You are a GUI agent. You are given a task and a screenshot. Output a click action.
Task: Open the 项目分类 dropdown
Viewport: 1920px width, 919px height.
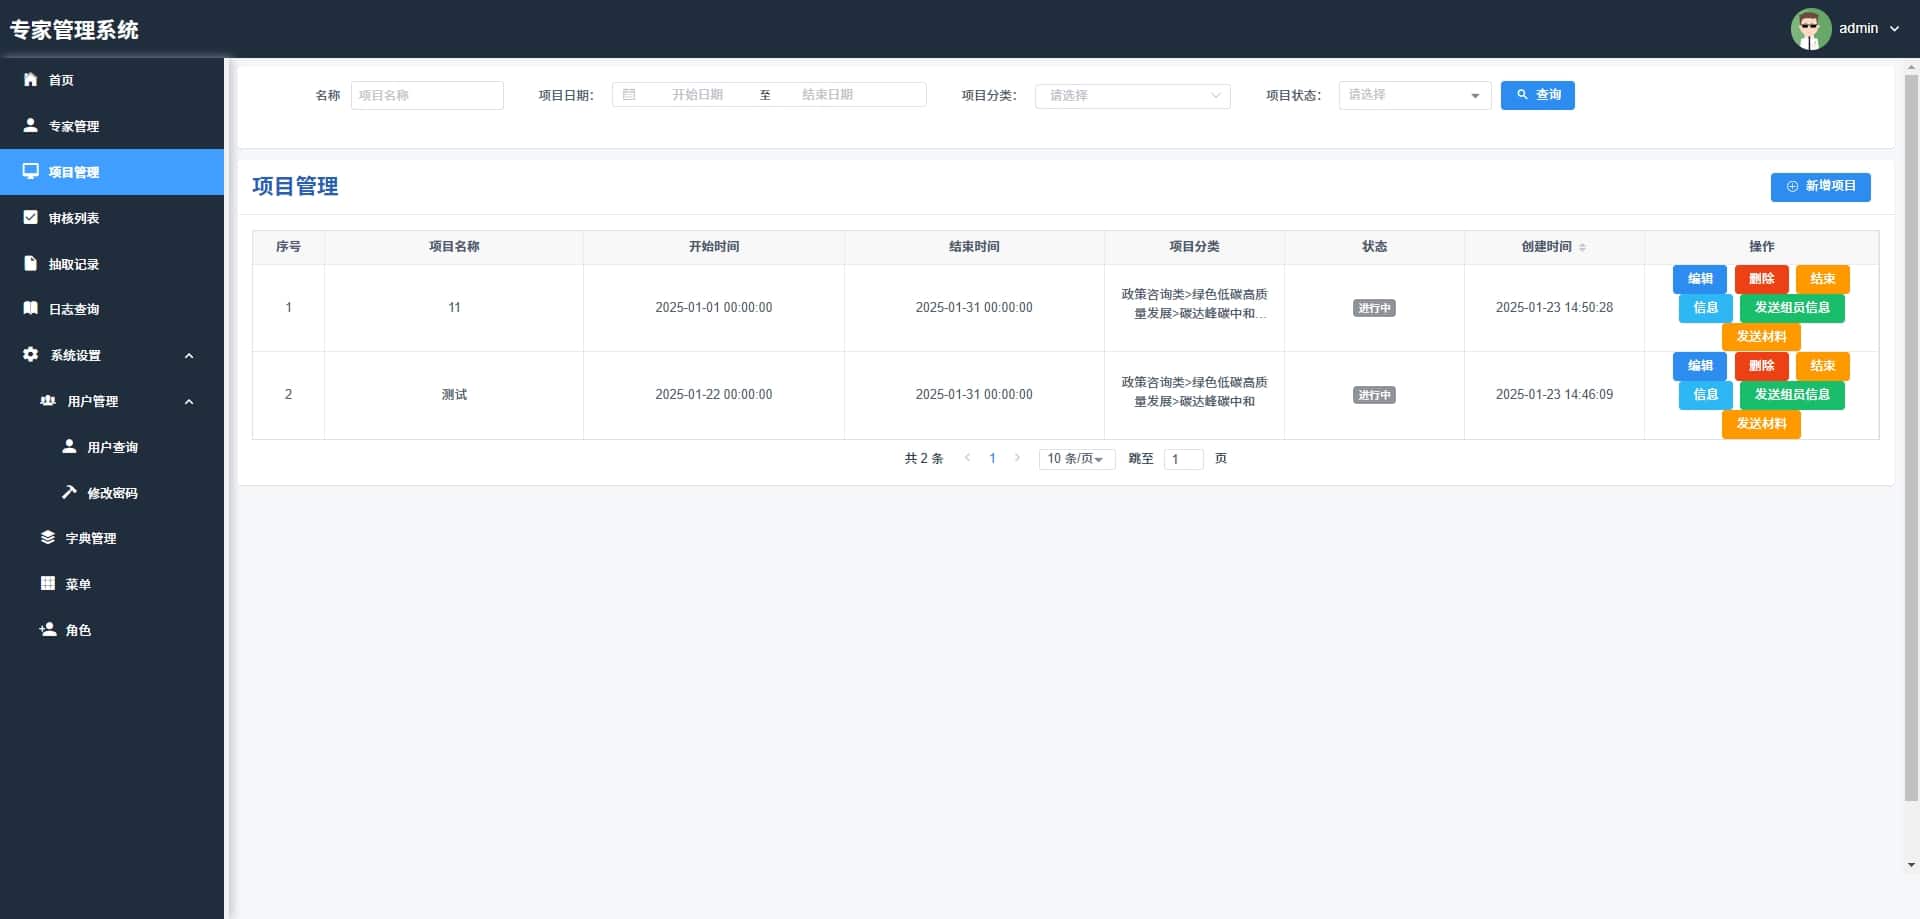(x=1132, y=95)
